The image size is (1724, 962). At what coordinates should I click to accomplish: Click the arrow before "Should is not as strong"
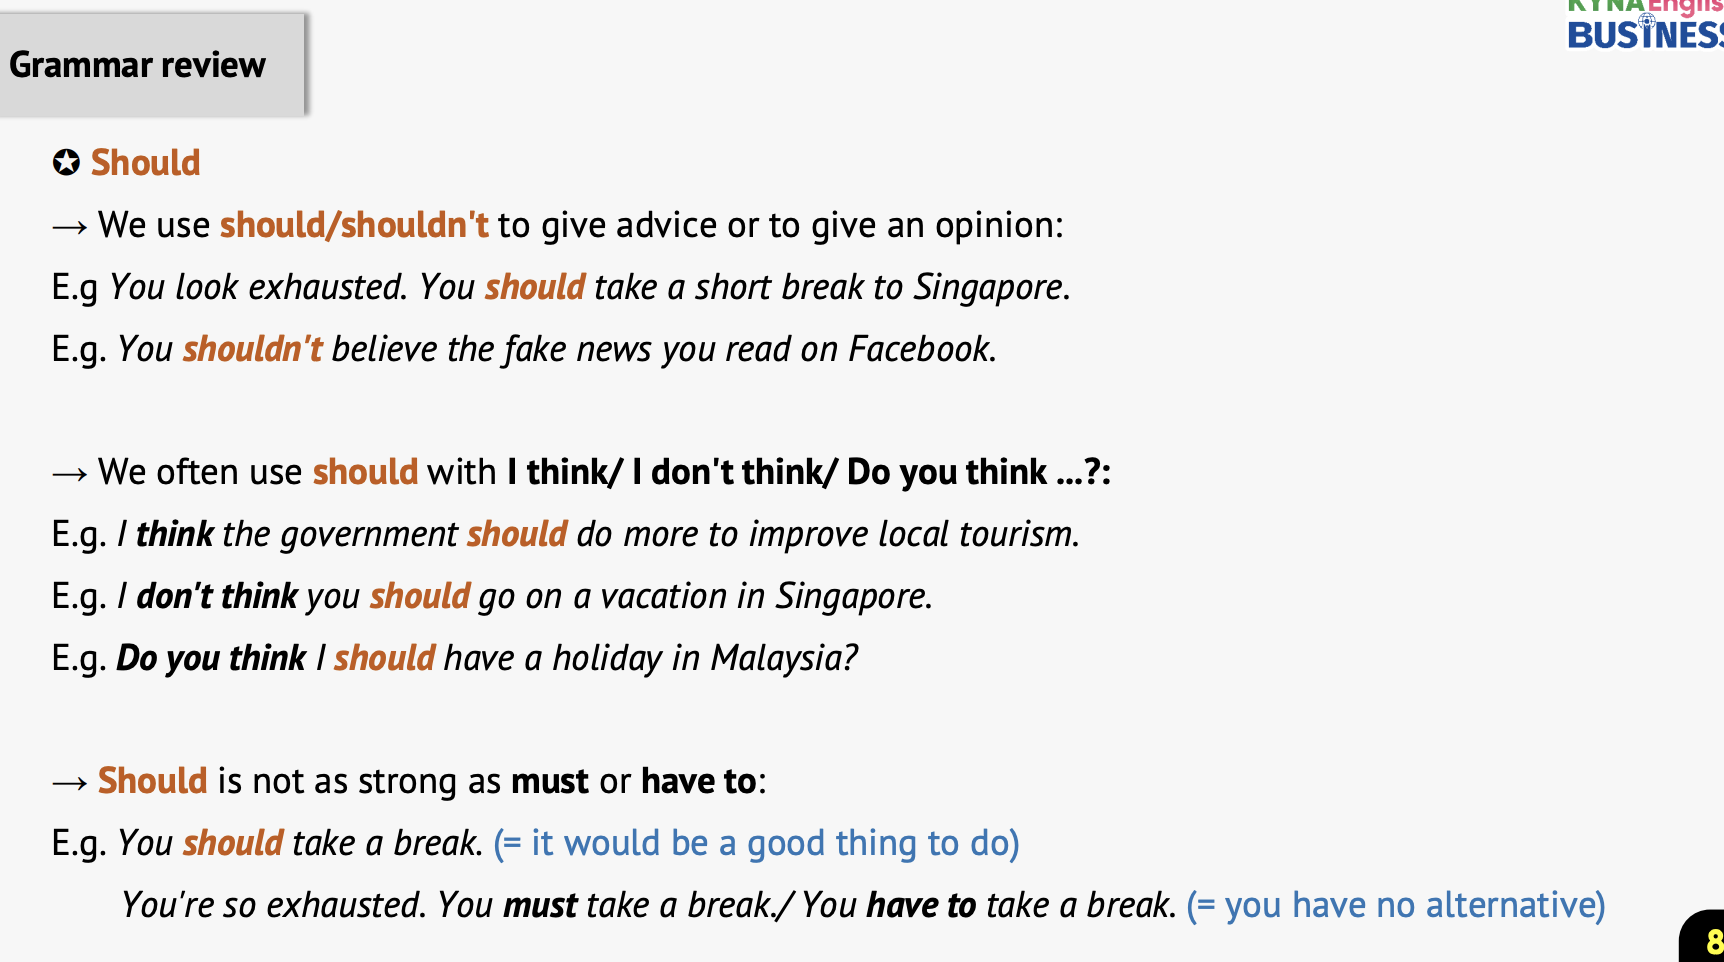tap(70, 783)
